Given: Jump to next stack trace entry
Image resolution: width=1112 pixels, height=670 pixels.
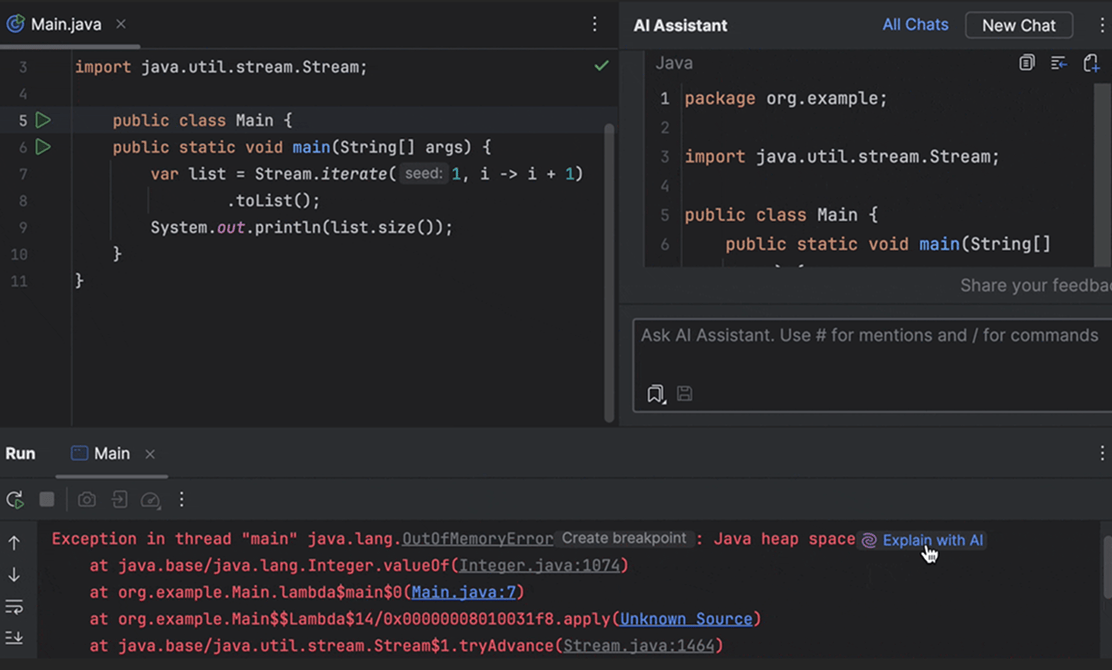Looking at the screenshot, I should click(x=14, y=574).
